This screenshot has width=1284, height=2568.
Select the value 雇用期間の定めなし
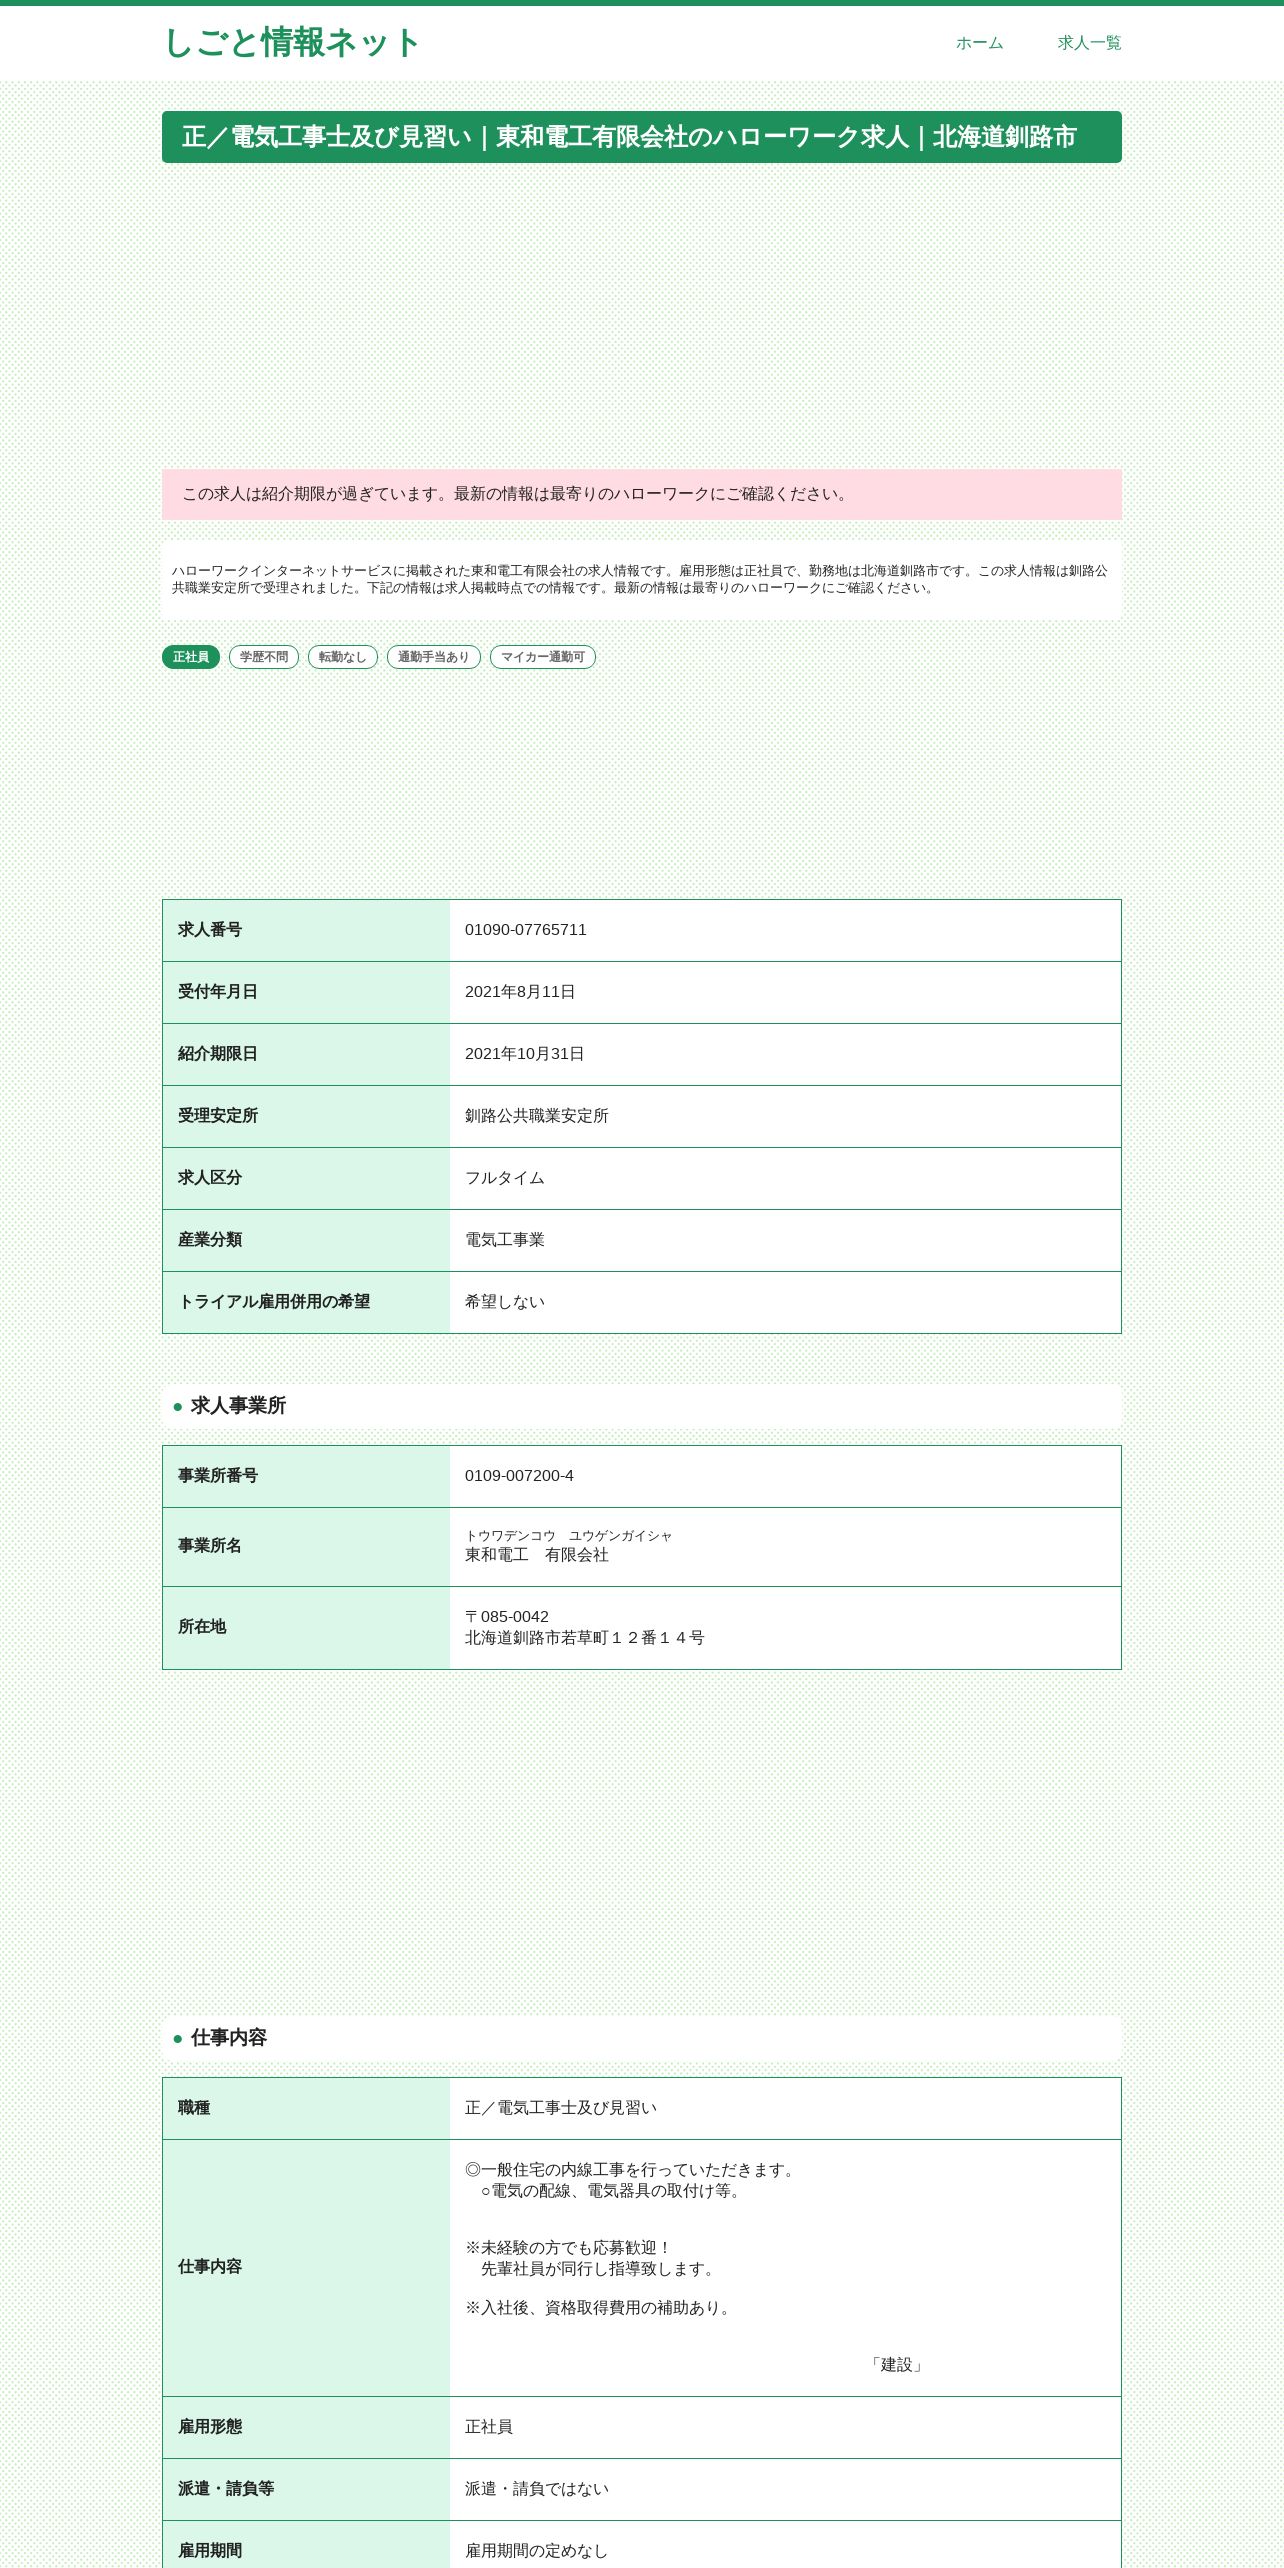[537, 2551]
